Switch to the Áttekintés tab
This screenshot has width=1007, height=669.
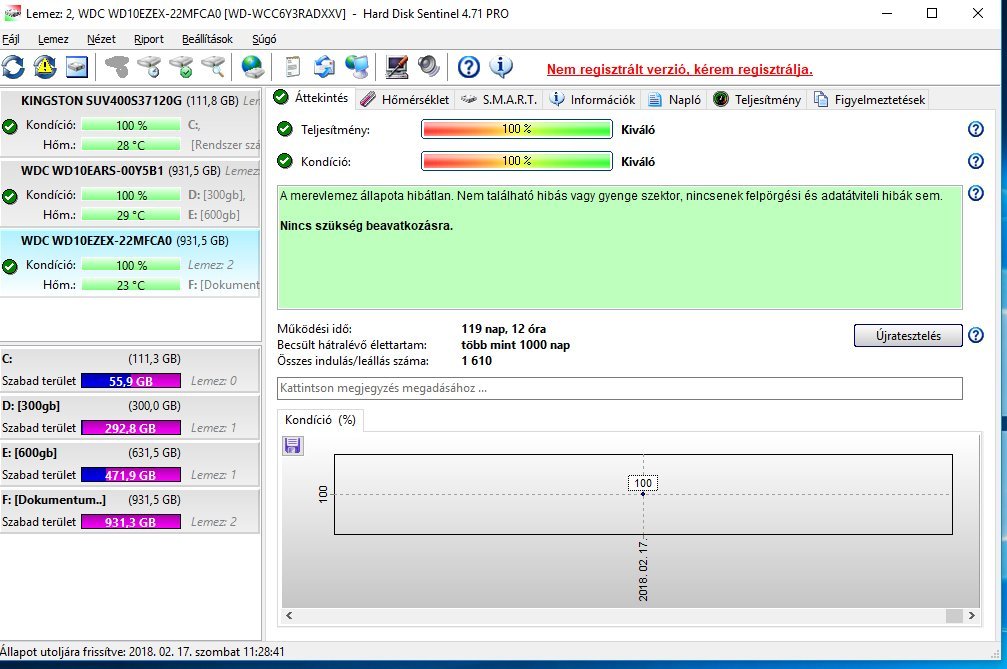pos(311,98)
